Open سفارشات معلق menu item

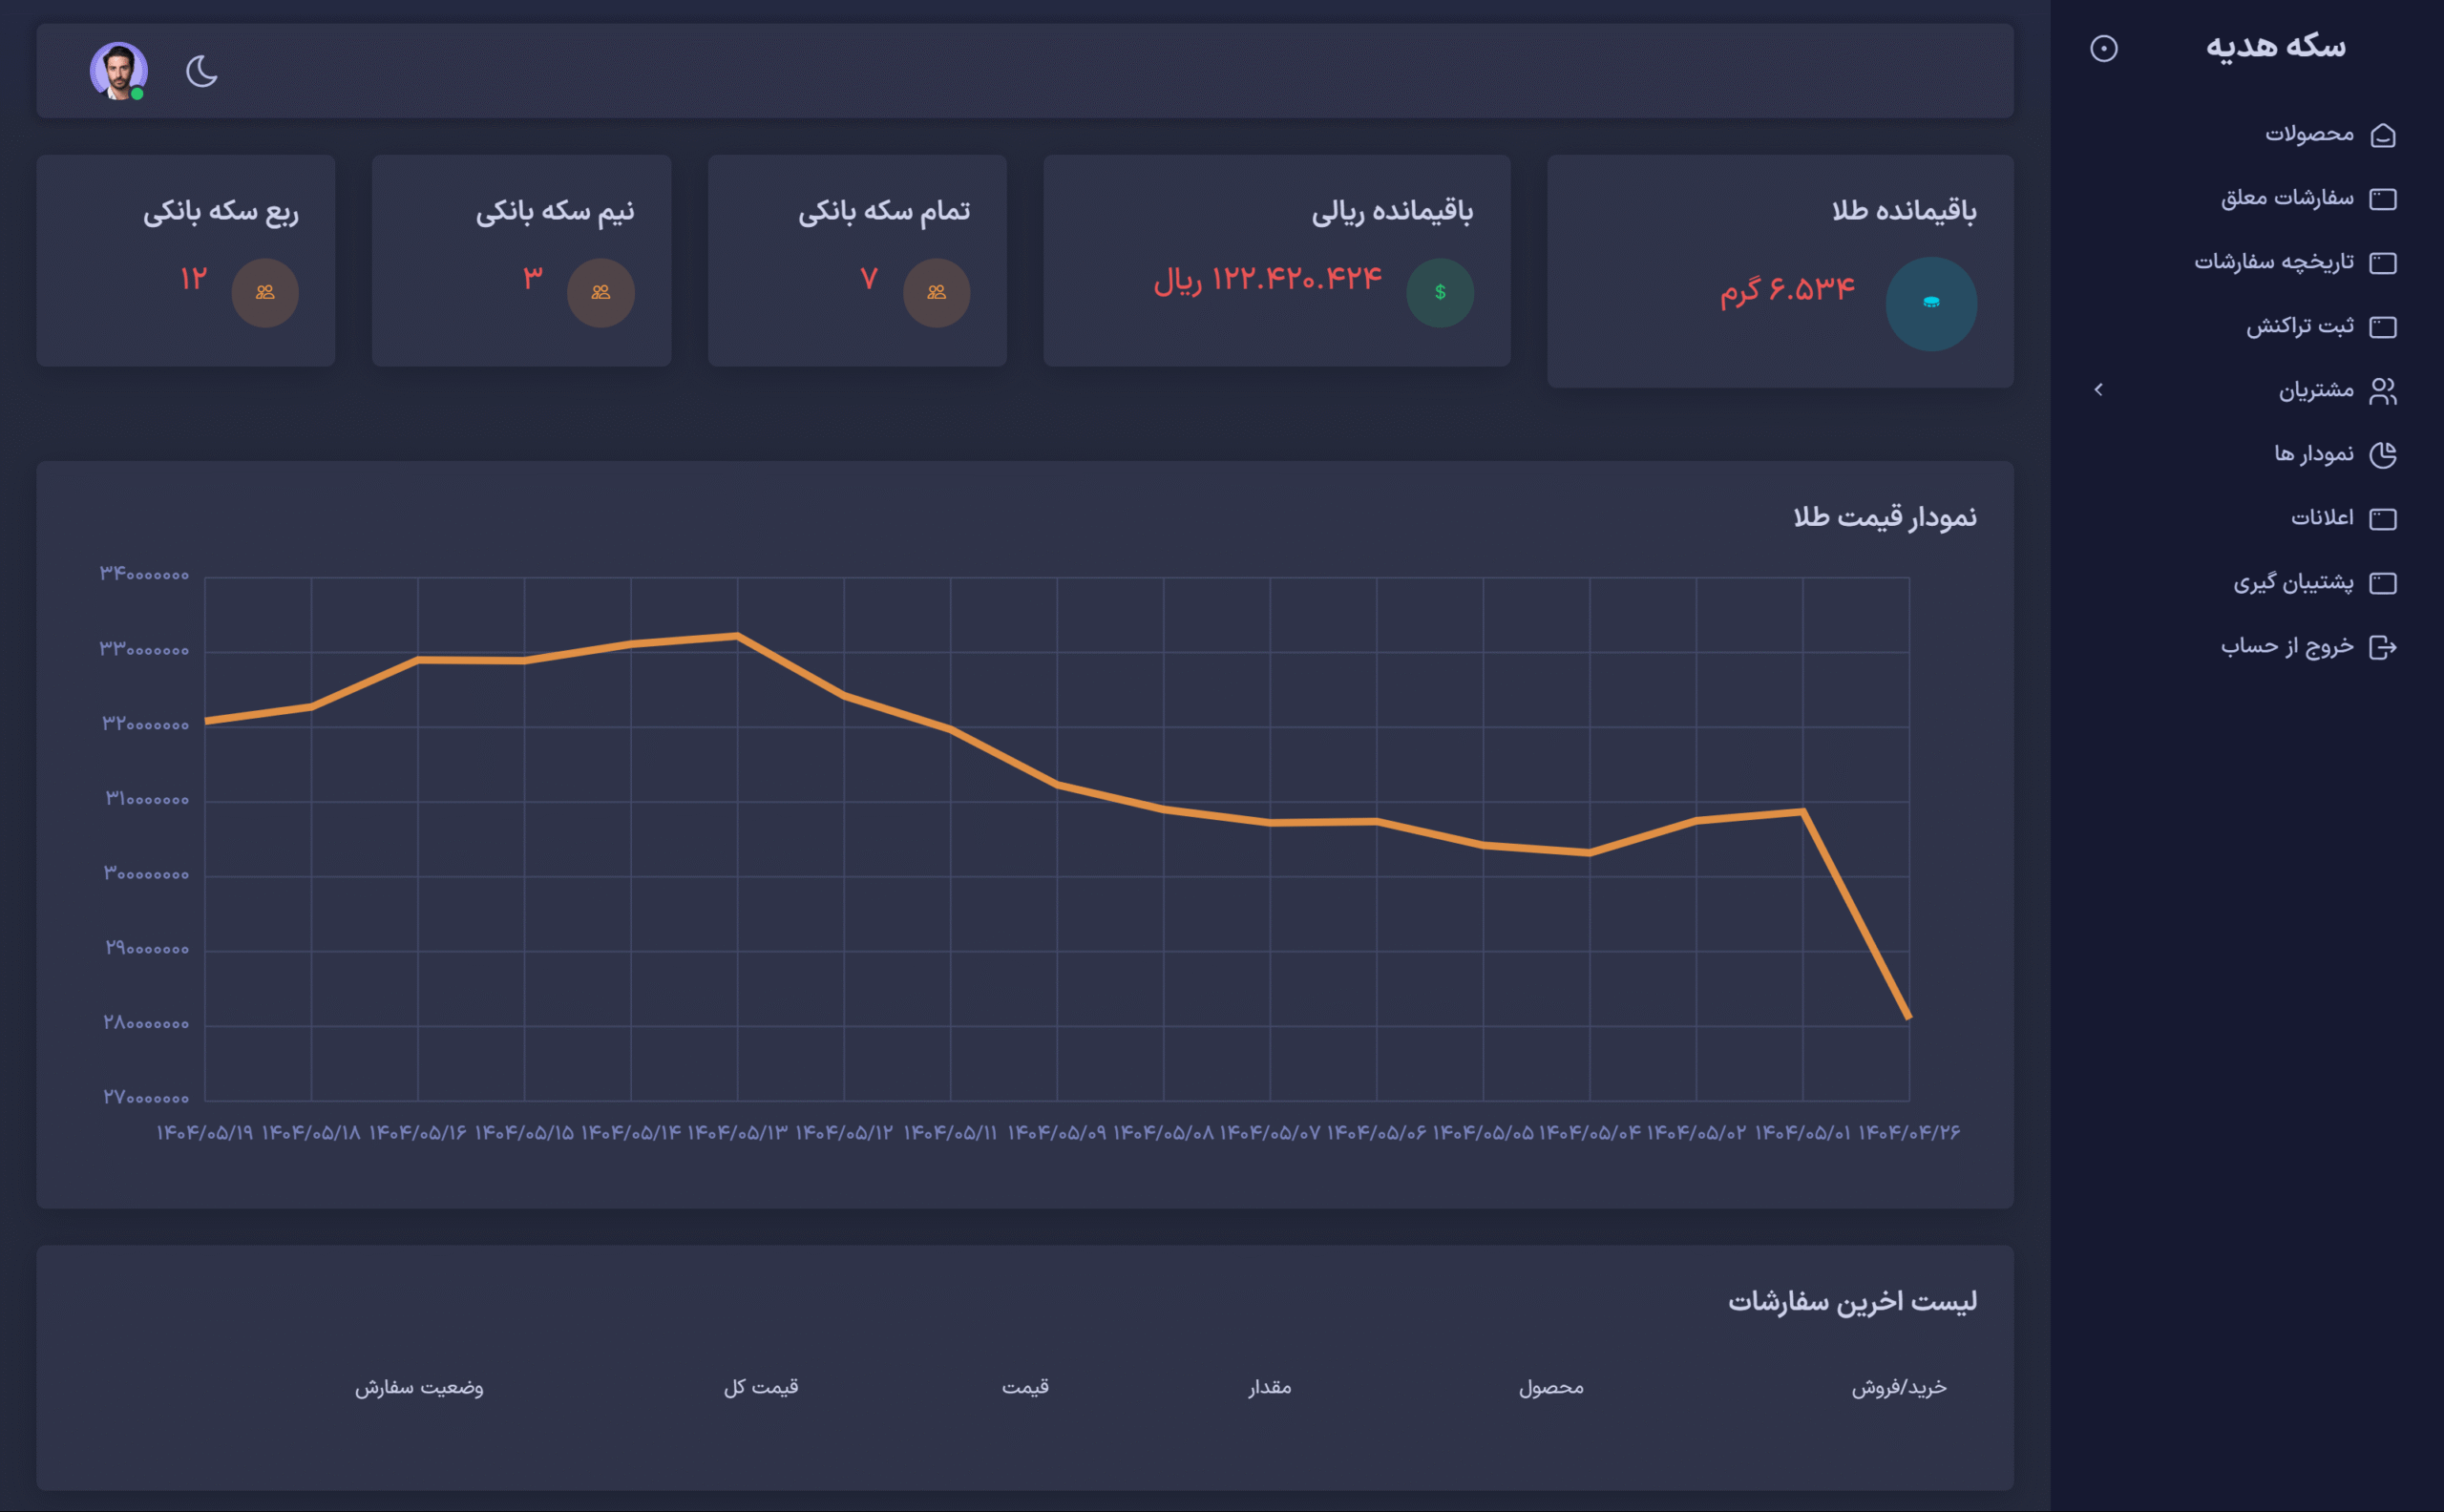pyautogui.click(x=2288, y=198)
